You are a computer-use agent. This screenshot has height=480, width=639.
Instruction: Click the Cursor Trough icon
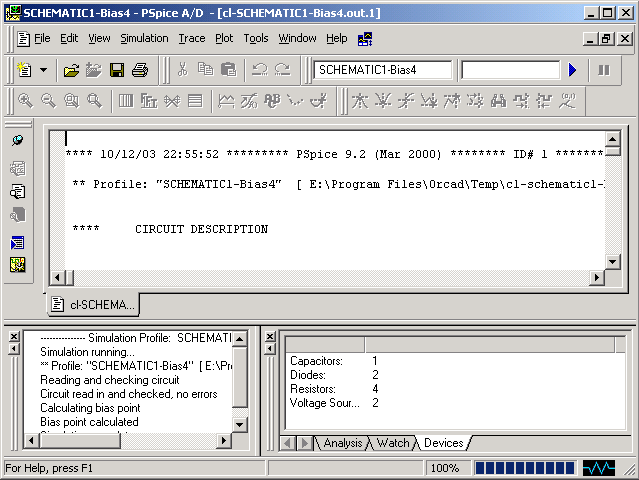click(x=383, y=101)
